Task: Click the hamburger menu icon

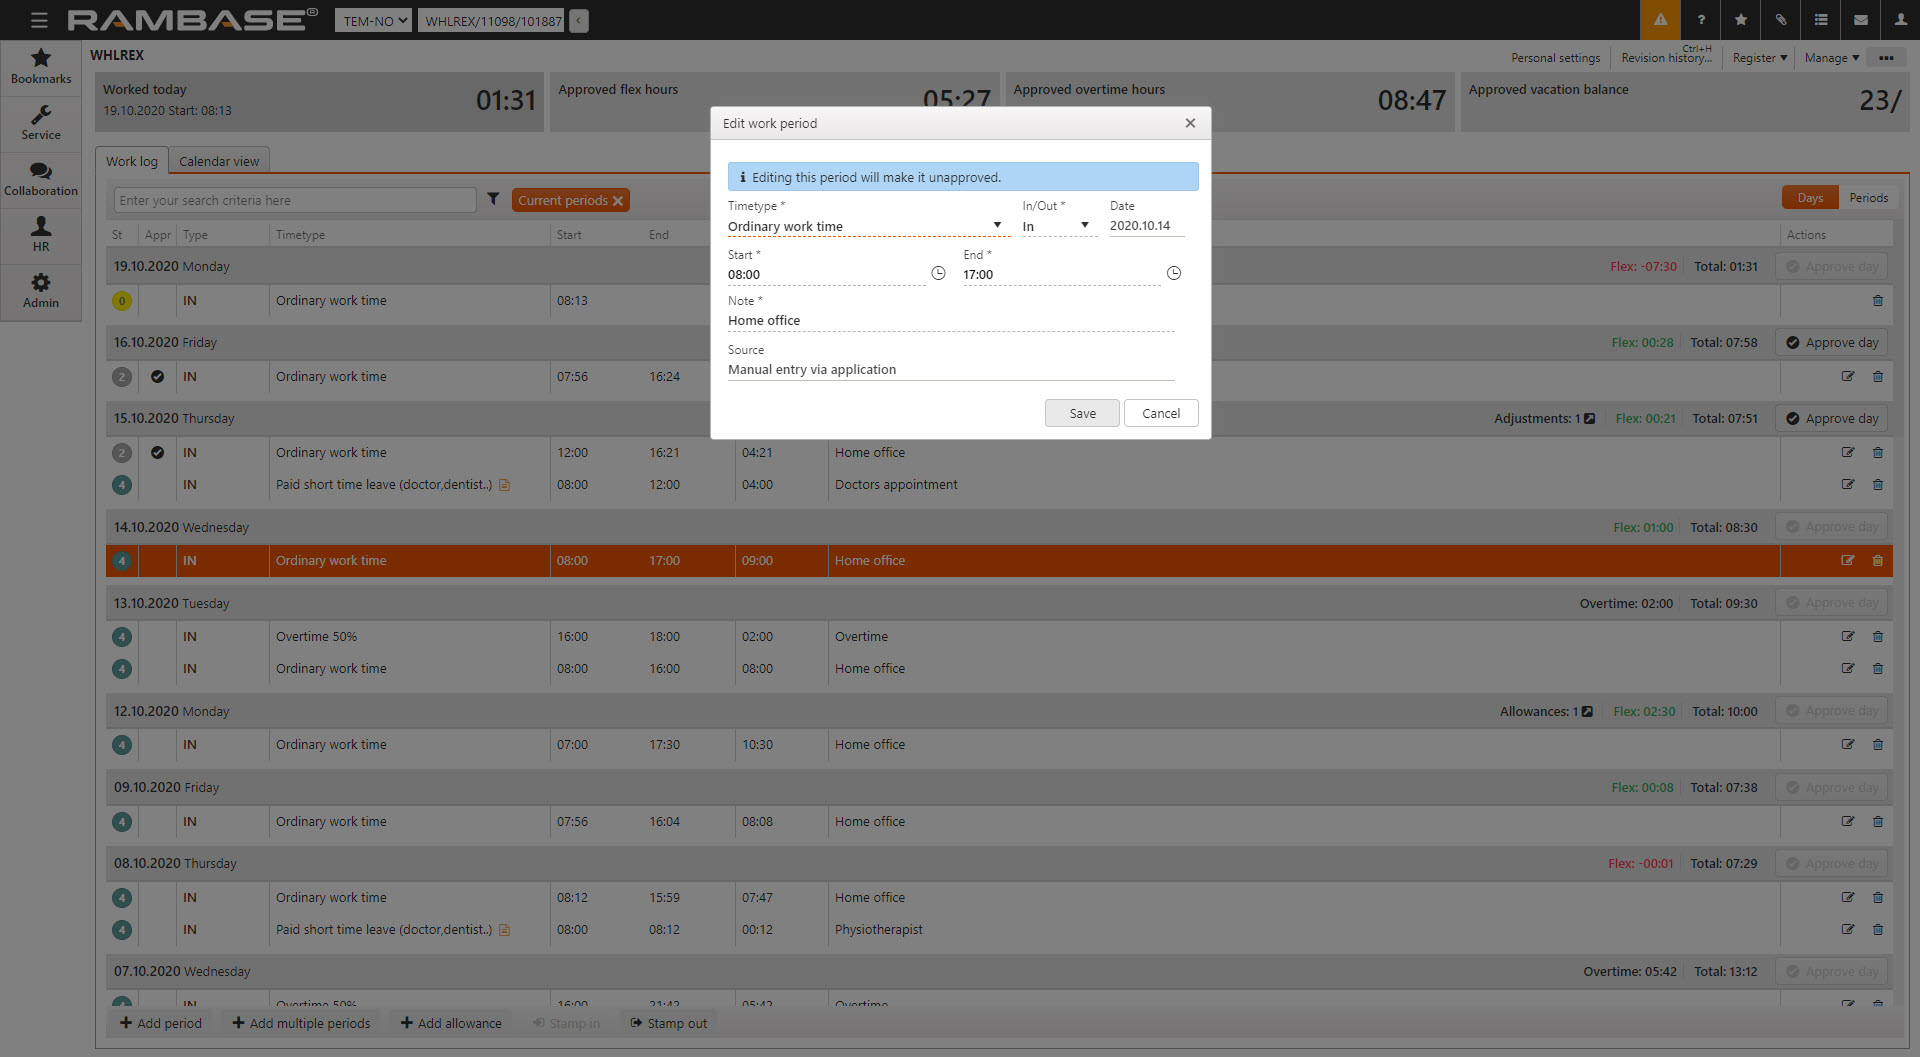Action: (39, 20)
